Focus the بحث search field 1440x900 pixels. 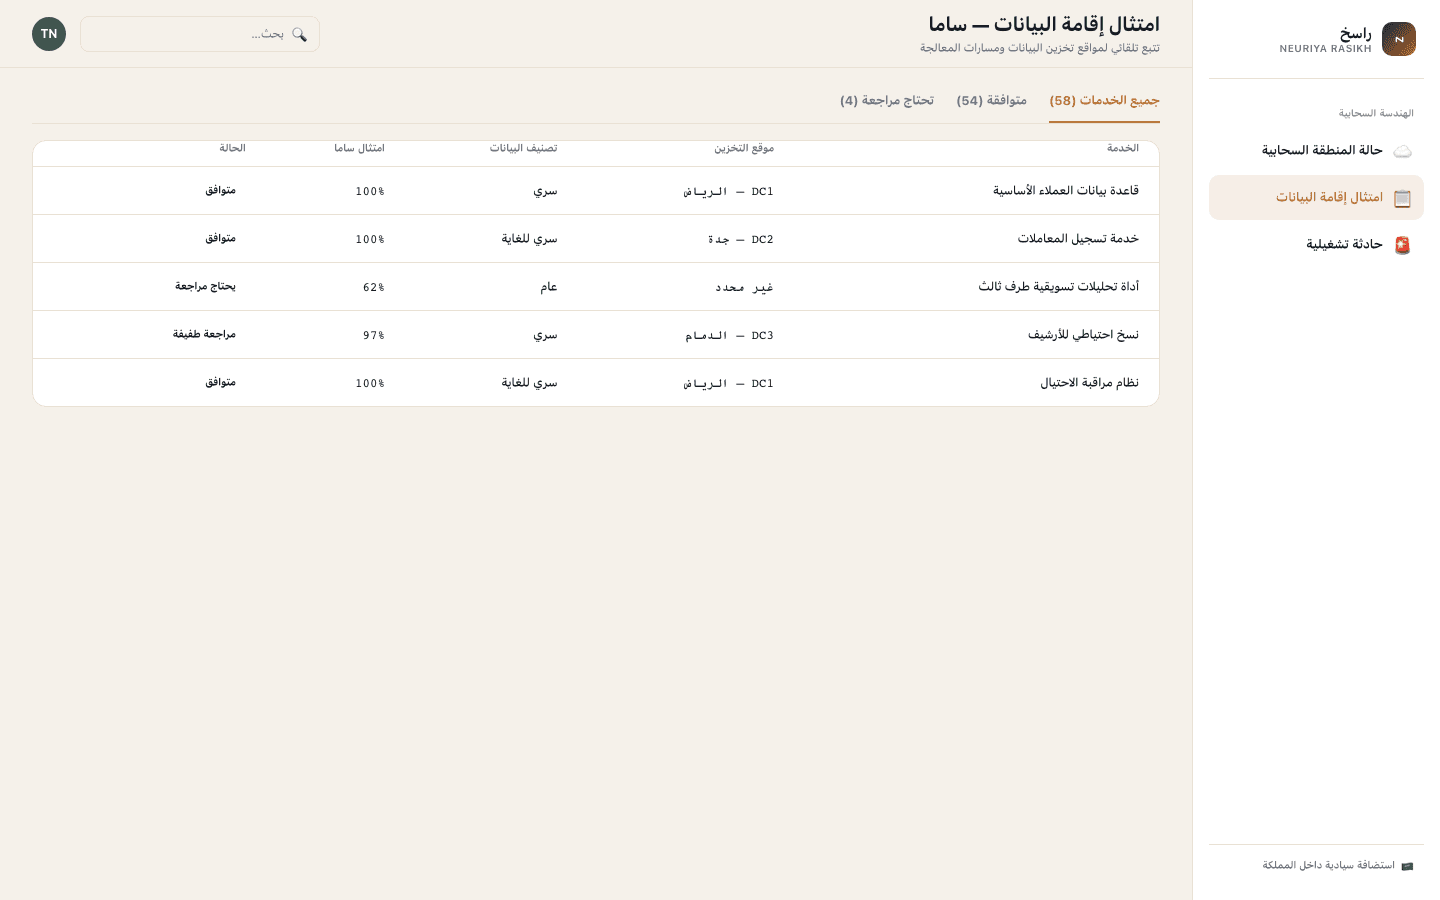[200, 34]
